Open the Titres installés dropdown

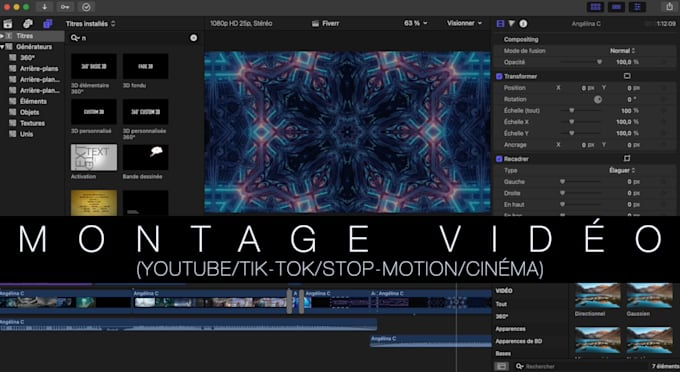pyautogui.click(x=91, y=23)
